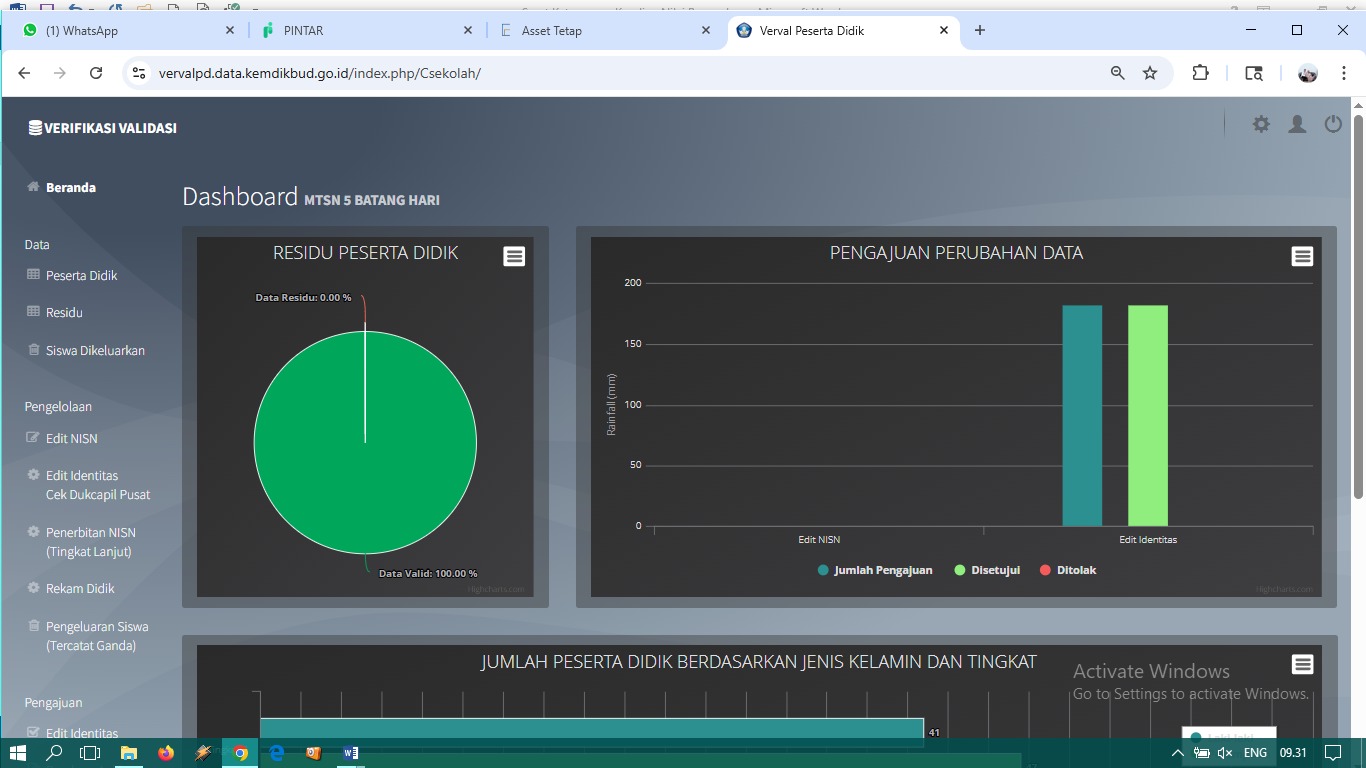
Task: Click the Verifikasi Validasi logo icon
Action: (x=35, y=127)
